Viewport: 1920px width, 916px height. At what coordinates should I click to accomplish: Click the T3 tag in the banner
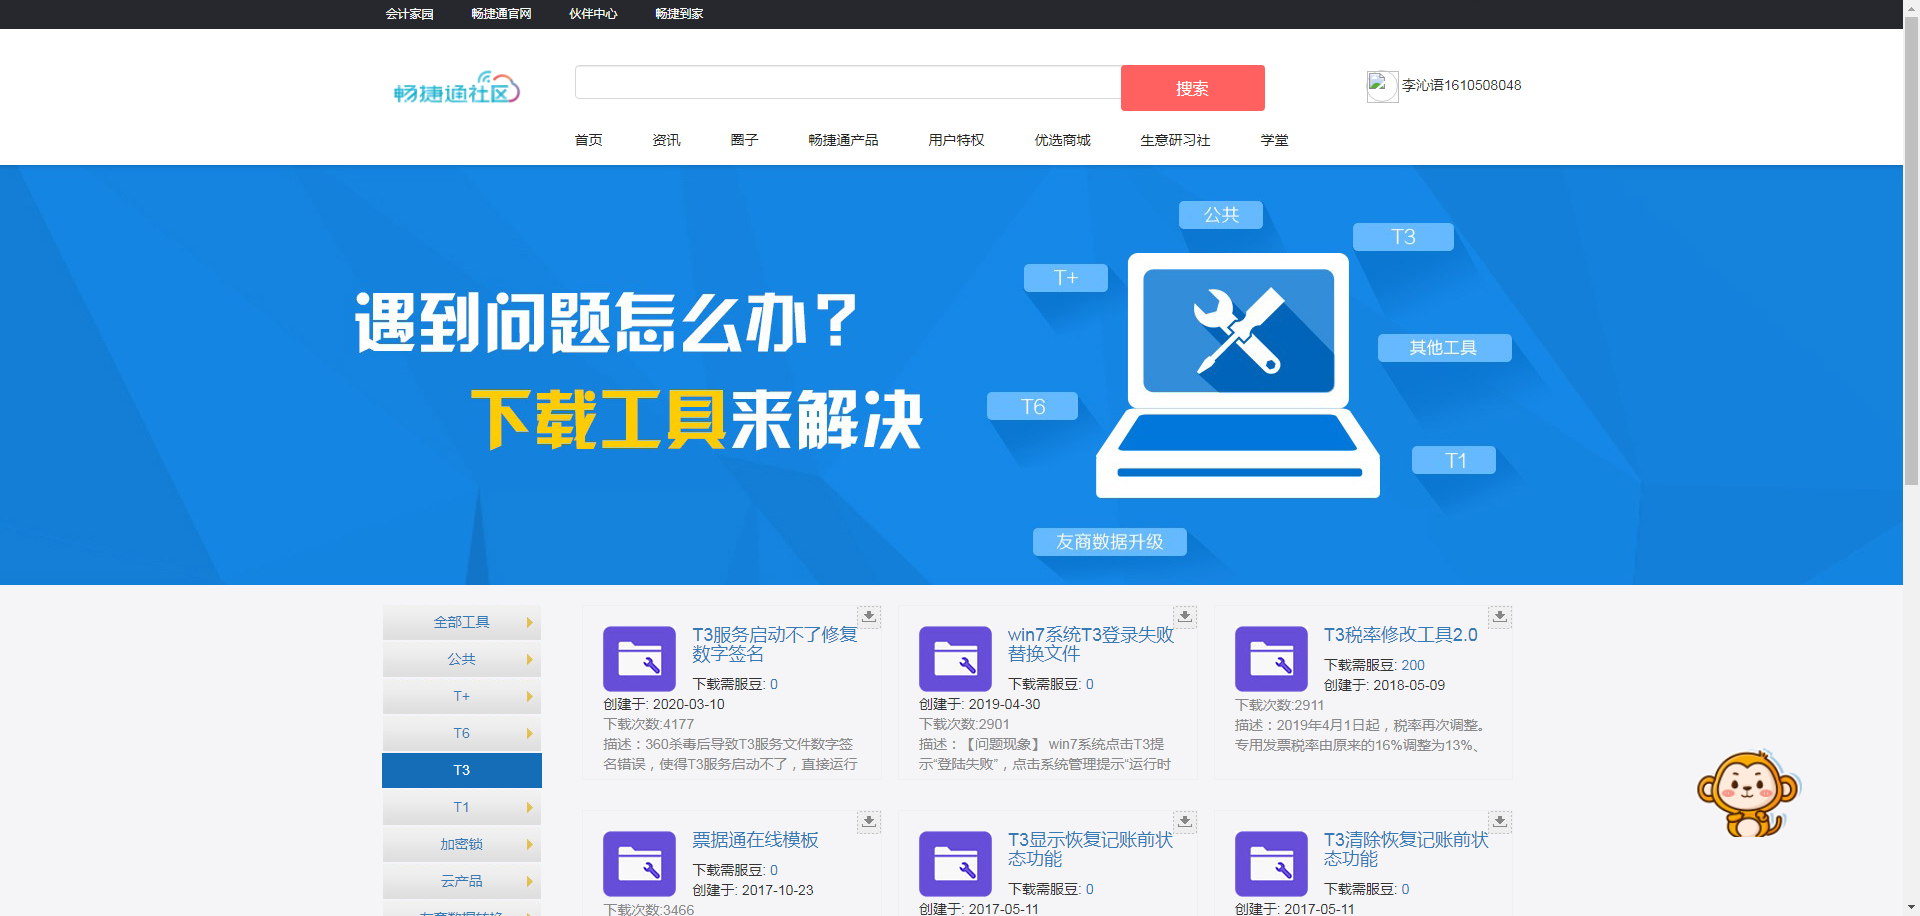[x=1403, y=237]
